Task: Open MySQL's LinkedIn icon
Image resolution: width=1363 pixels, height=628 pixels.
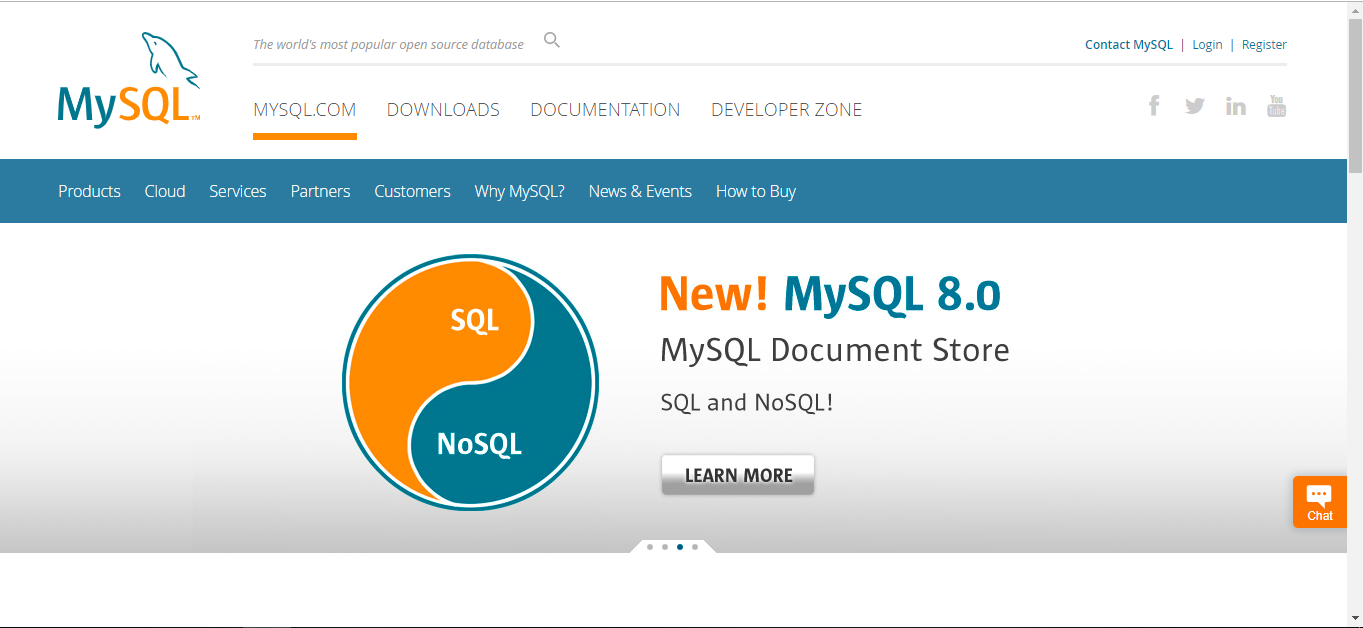Action: pyautogui.click(x=1236, y=106)
